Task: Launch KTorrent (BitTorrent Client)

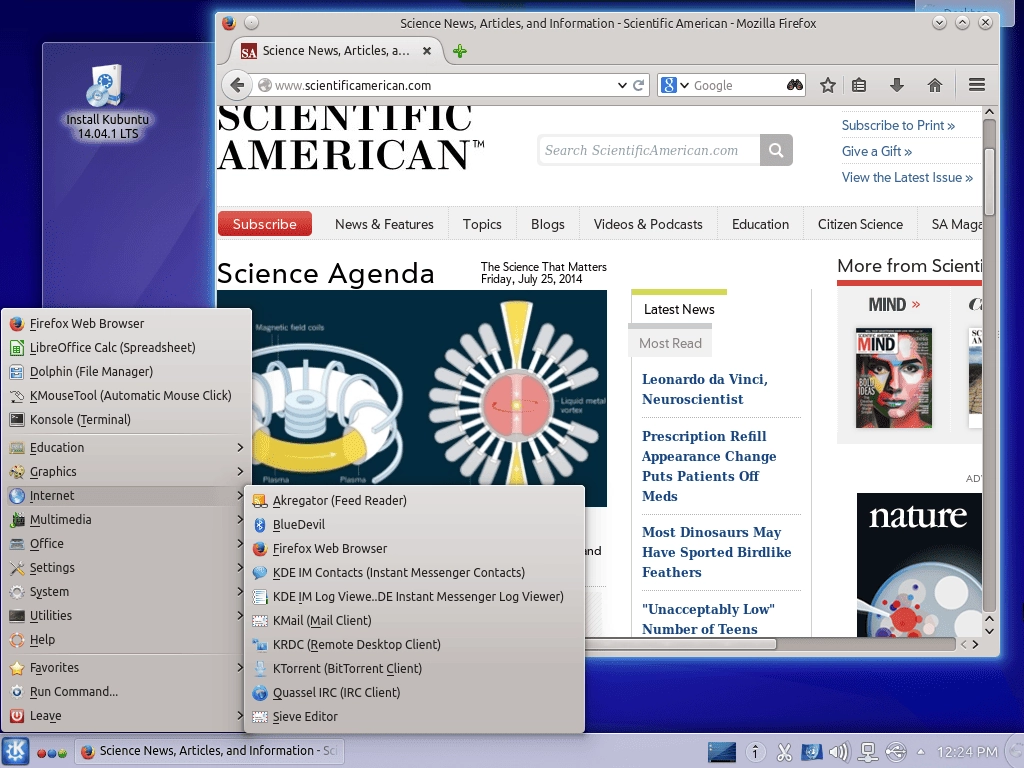Action: tap(415, 669)
